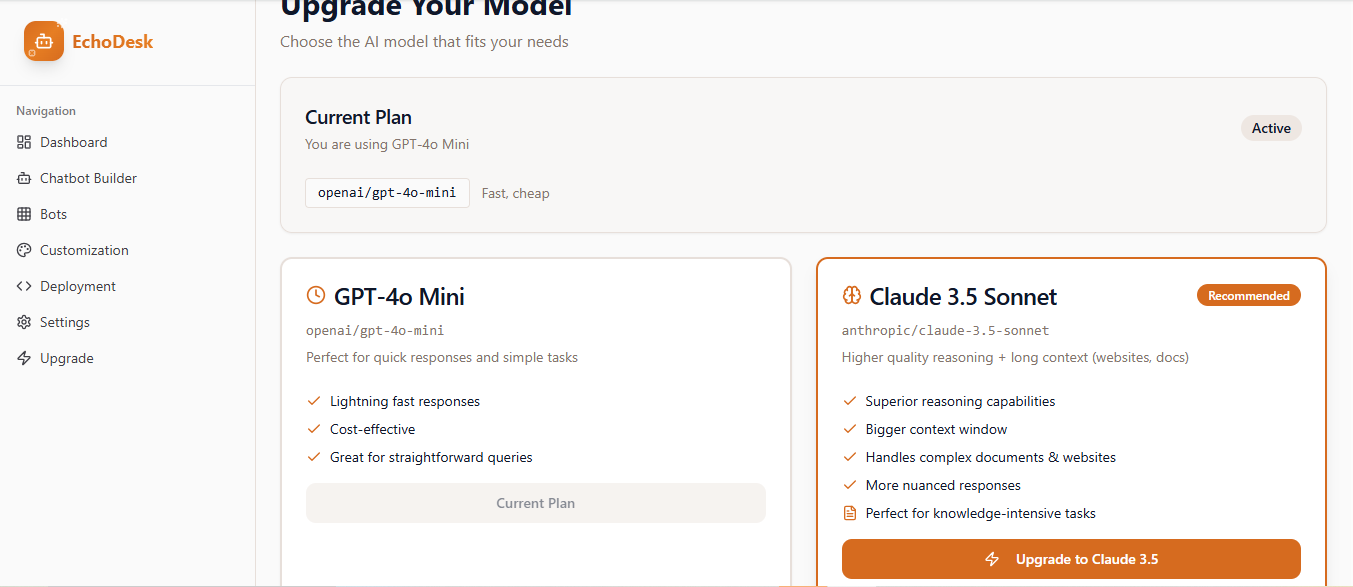The width and height of the screenshot is (1353, 587).
Task: Click the brain icon beside Claude 3.5 Sonnet
Action: click(x=852, y=295)
